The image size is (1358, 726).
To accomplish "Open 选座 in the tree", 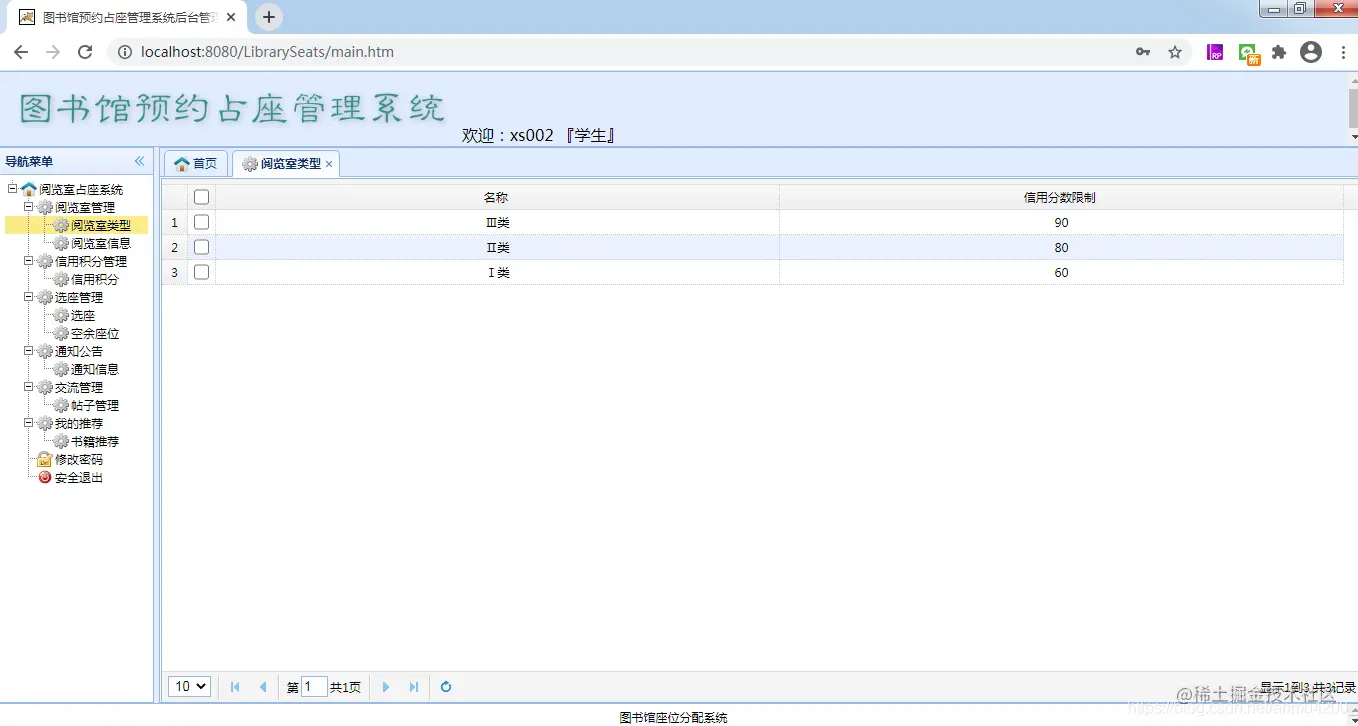I will [83, 315].
